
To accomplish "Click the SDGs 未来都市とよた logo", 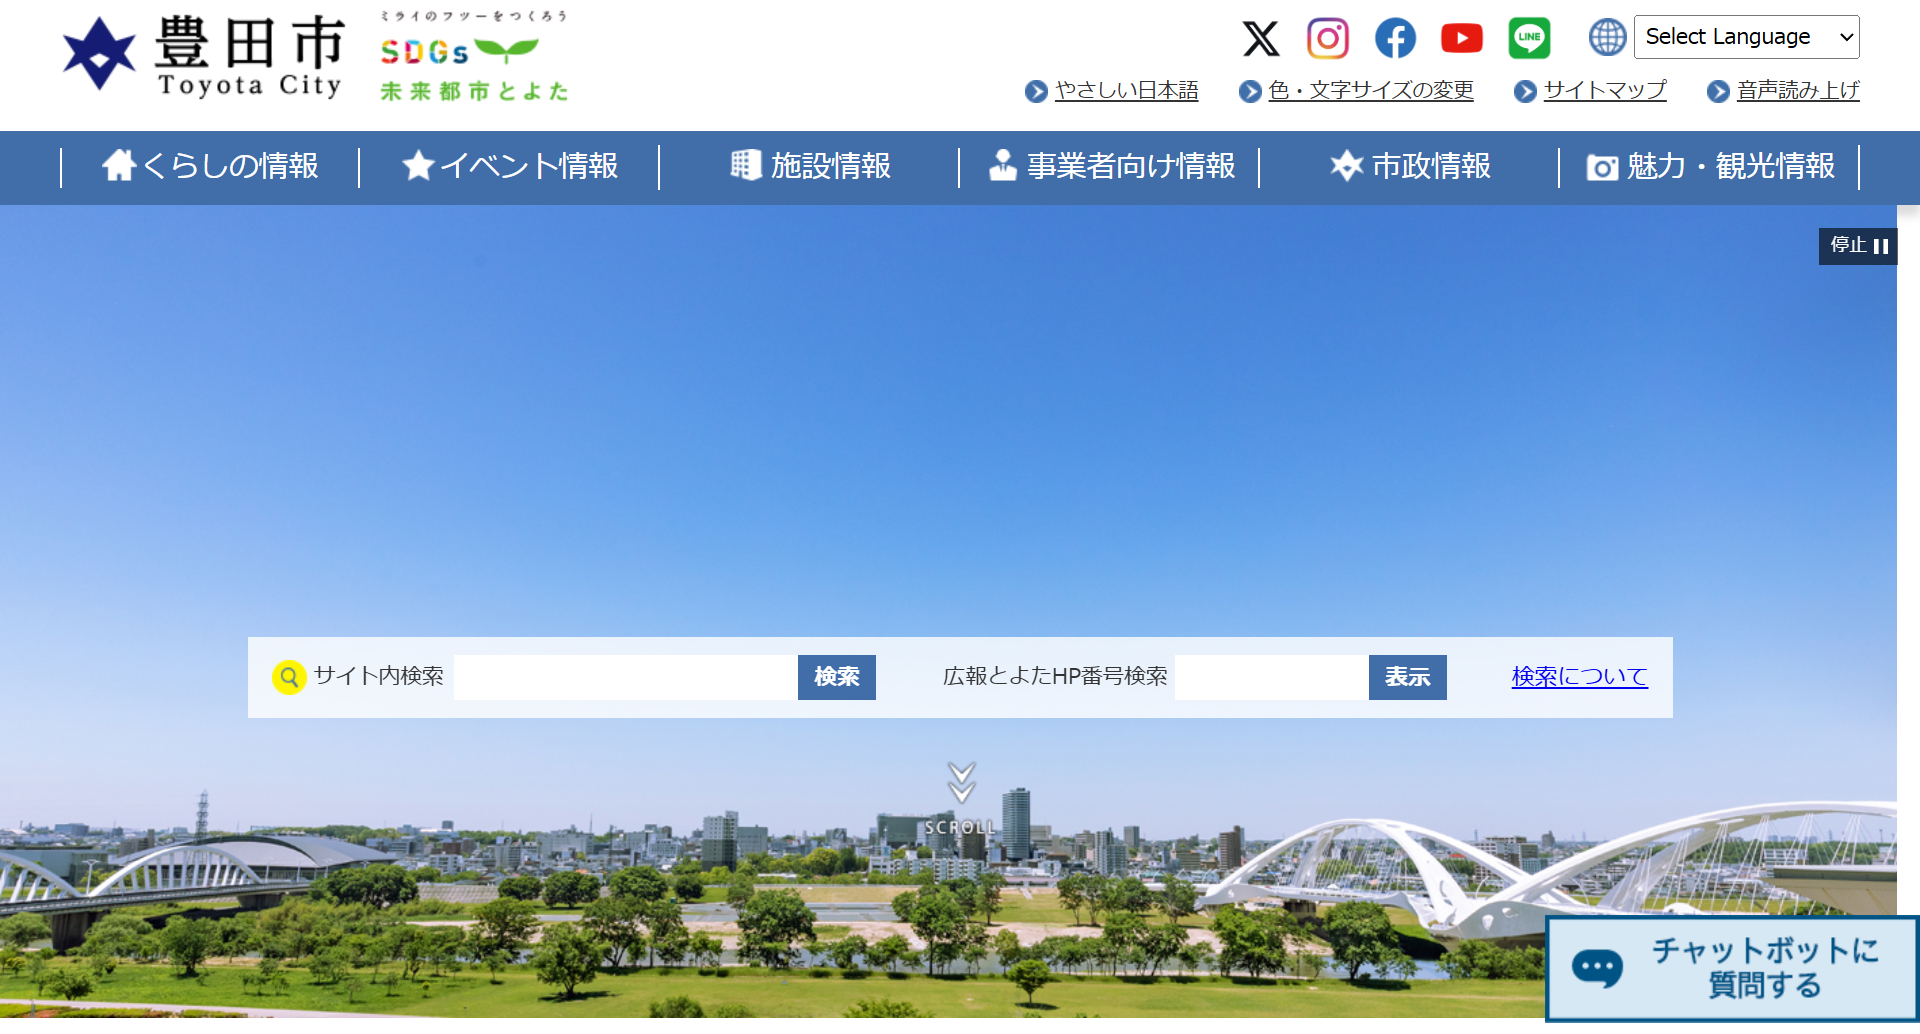I will tap(474, 58).
